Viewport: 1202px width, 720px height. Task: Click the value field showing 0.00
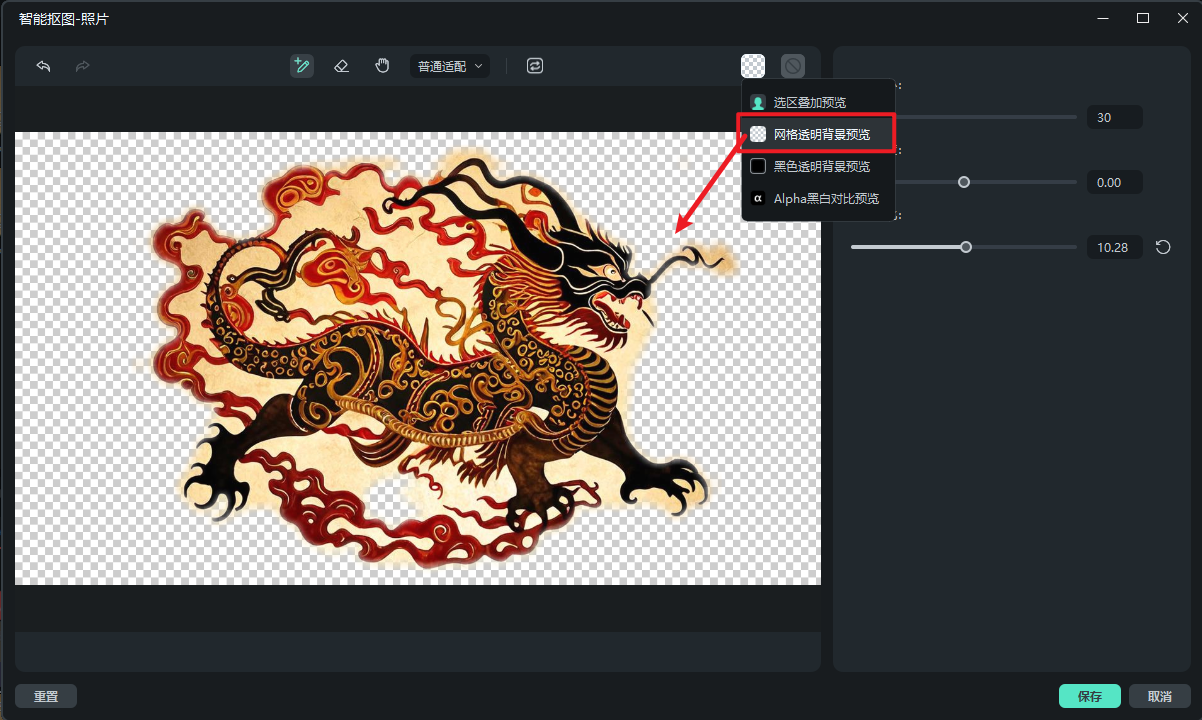[x=1114, y=182]
